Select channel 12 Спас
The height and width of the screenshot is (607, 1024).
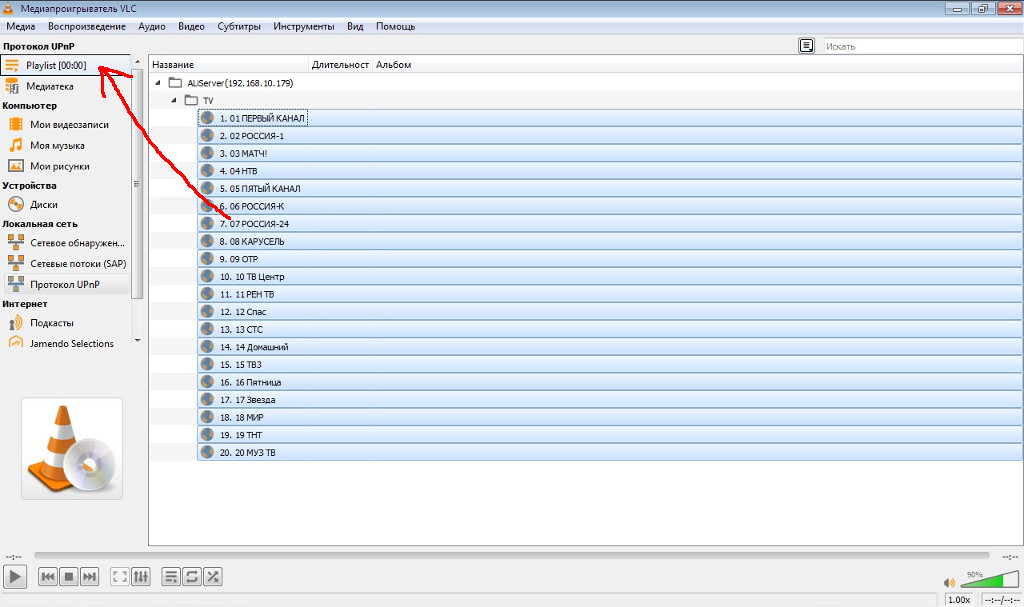tap(610, 312)
